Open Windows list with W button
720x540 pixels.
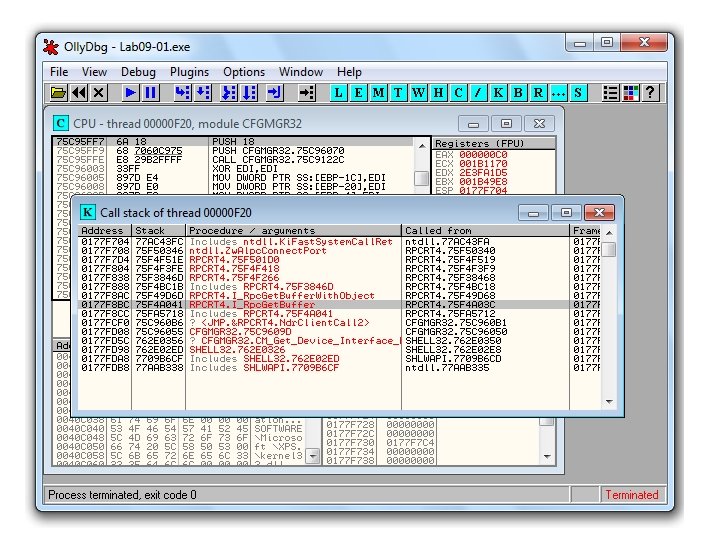(x=418, y=93)
